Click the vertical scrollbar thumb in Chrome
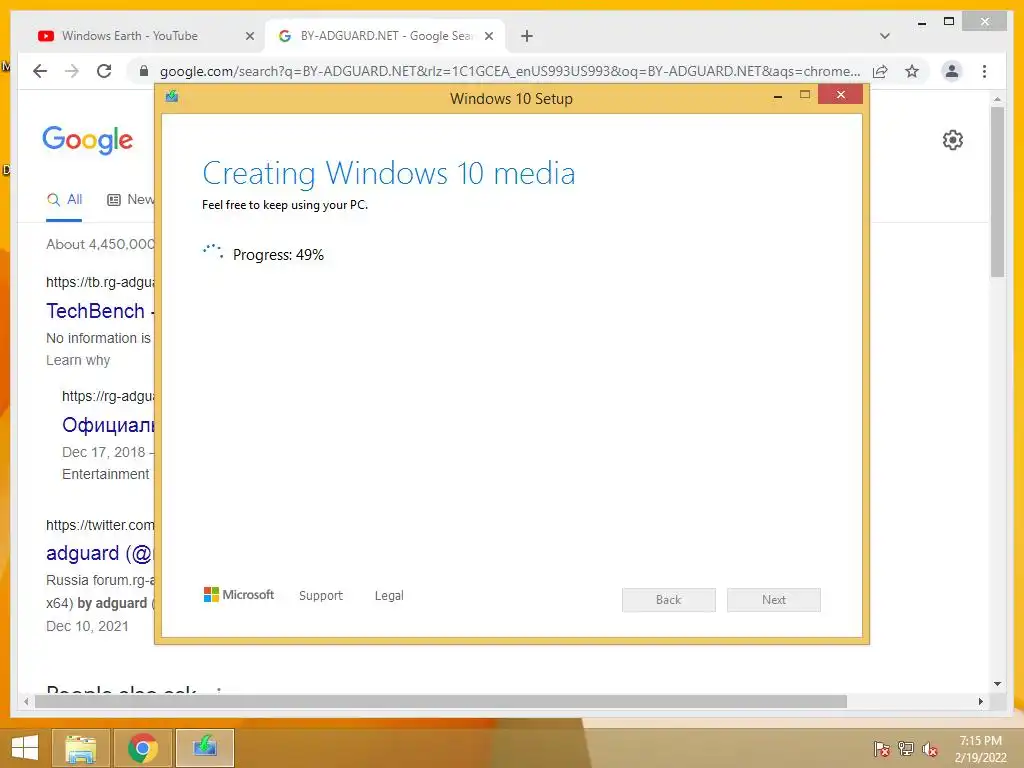1024x768 pixels. coord(997,192)
